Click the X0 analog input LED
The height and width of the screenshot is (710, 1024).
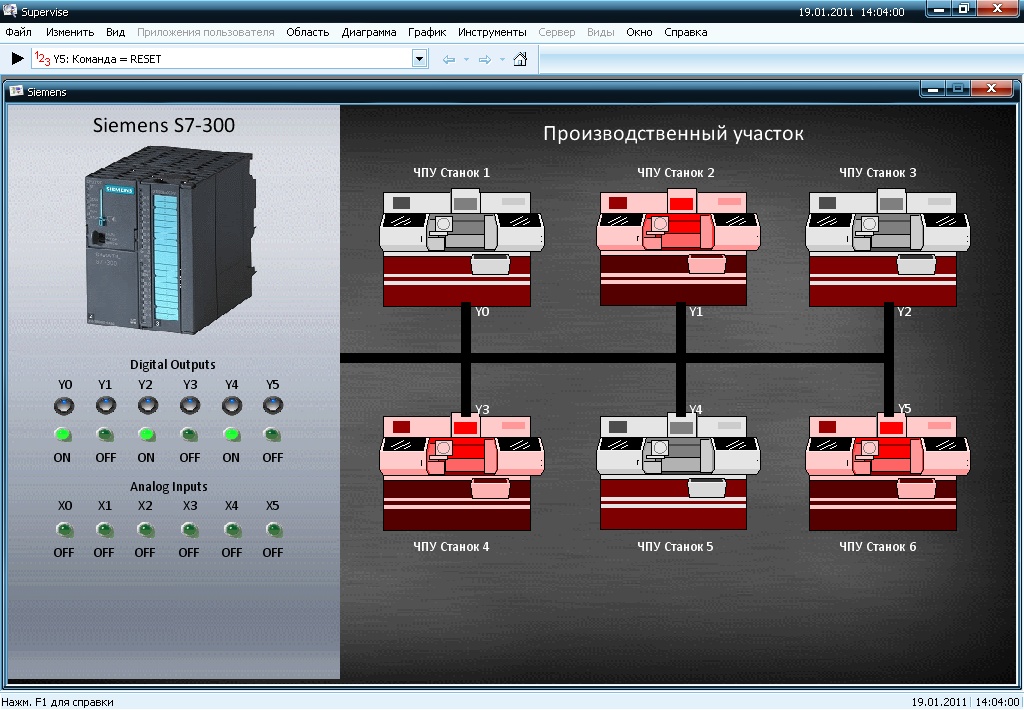click(64, 529)
